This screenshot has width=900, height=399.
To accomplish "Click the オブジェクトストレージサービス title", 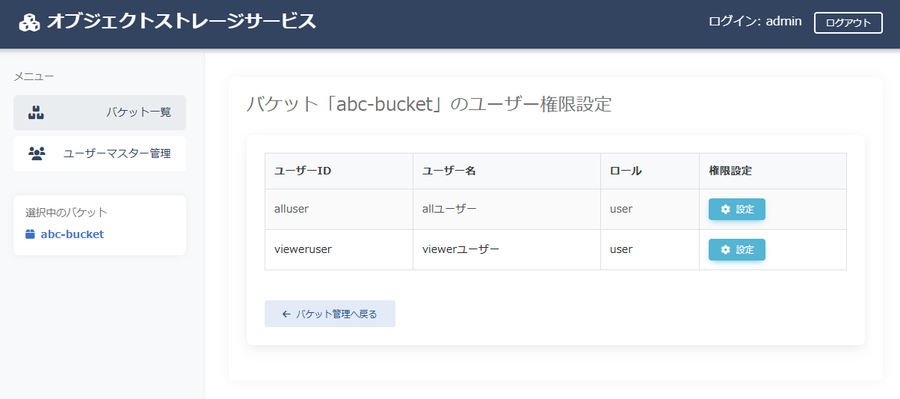I will (x=181, y=22).
